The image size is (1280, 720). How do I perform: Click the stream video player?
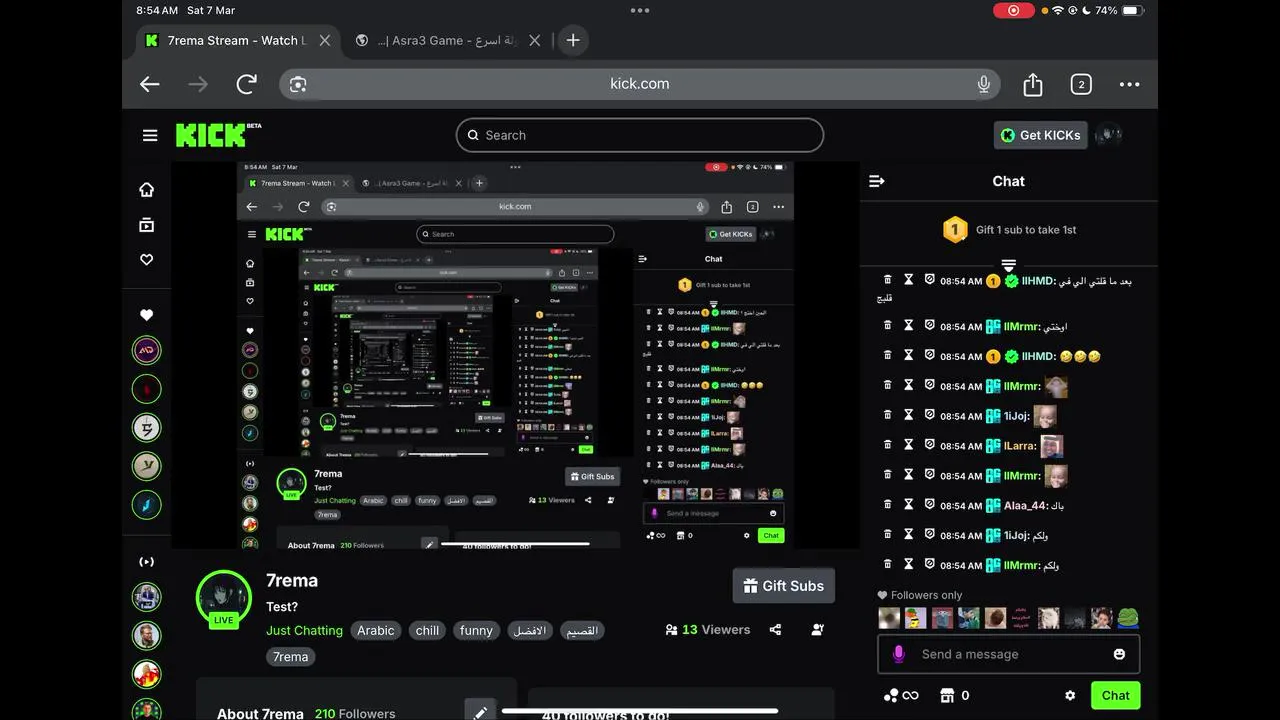(515, 355)
